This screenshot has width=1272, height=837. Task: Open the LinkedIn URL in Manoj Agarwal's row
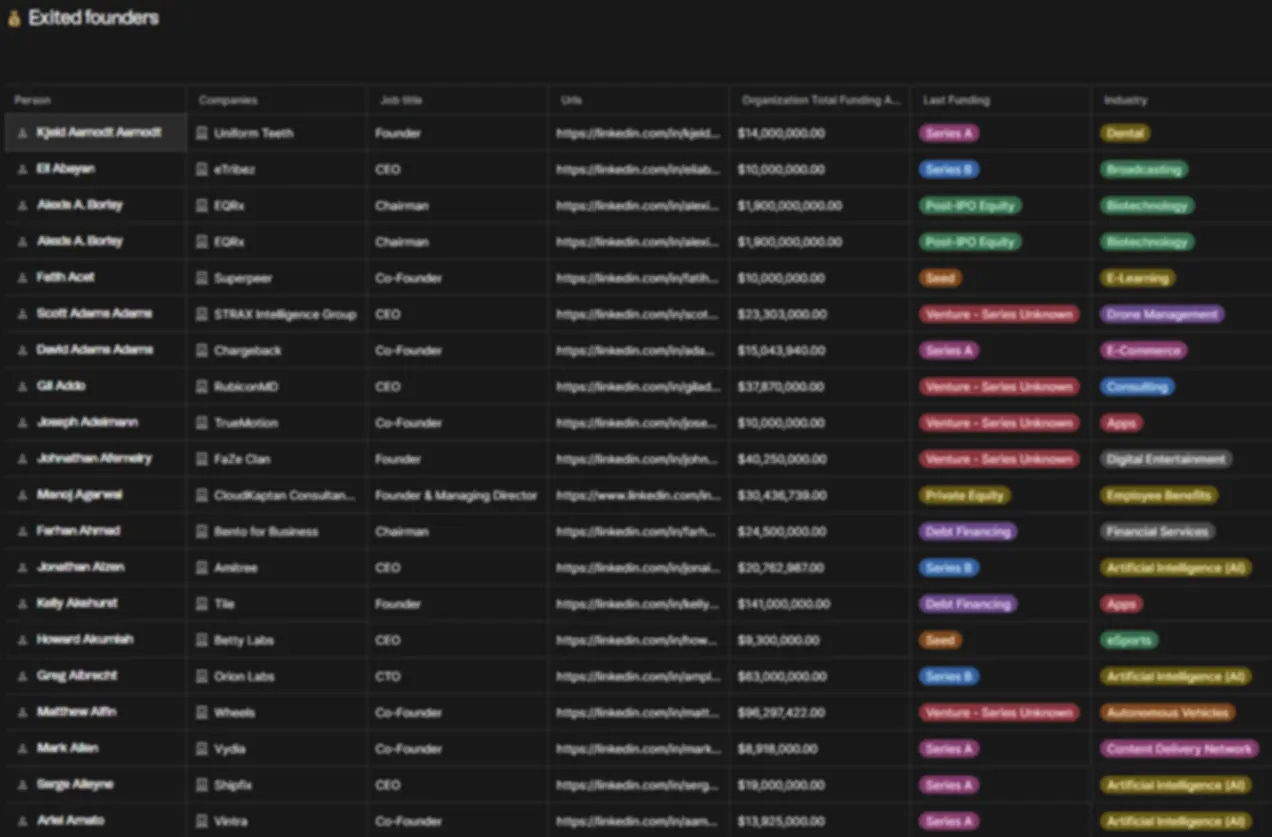[638, 495]
